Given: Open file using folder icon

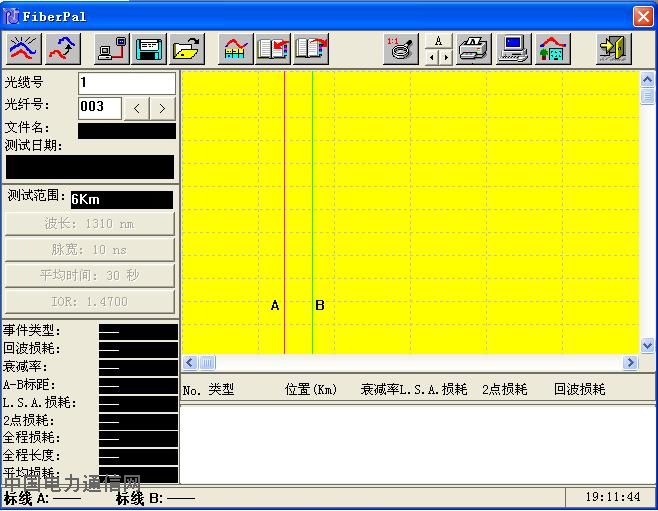Looking at the screenshot, I should 186,48.
